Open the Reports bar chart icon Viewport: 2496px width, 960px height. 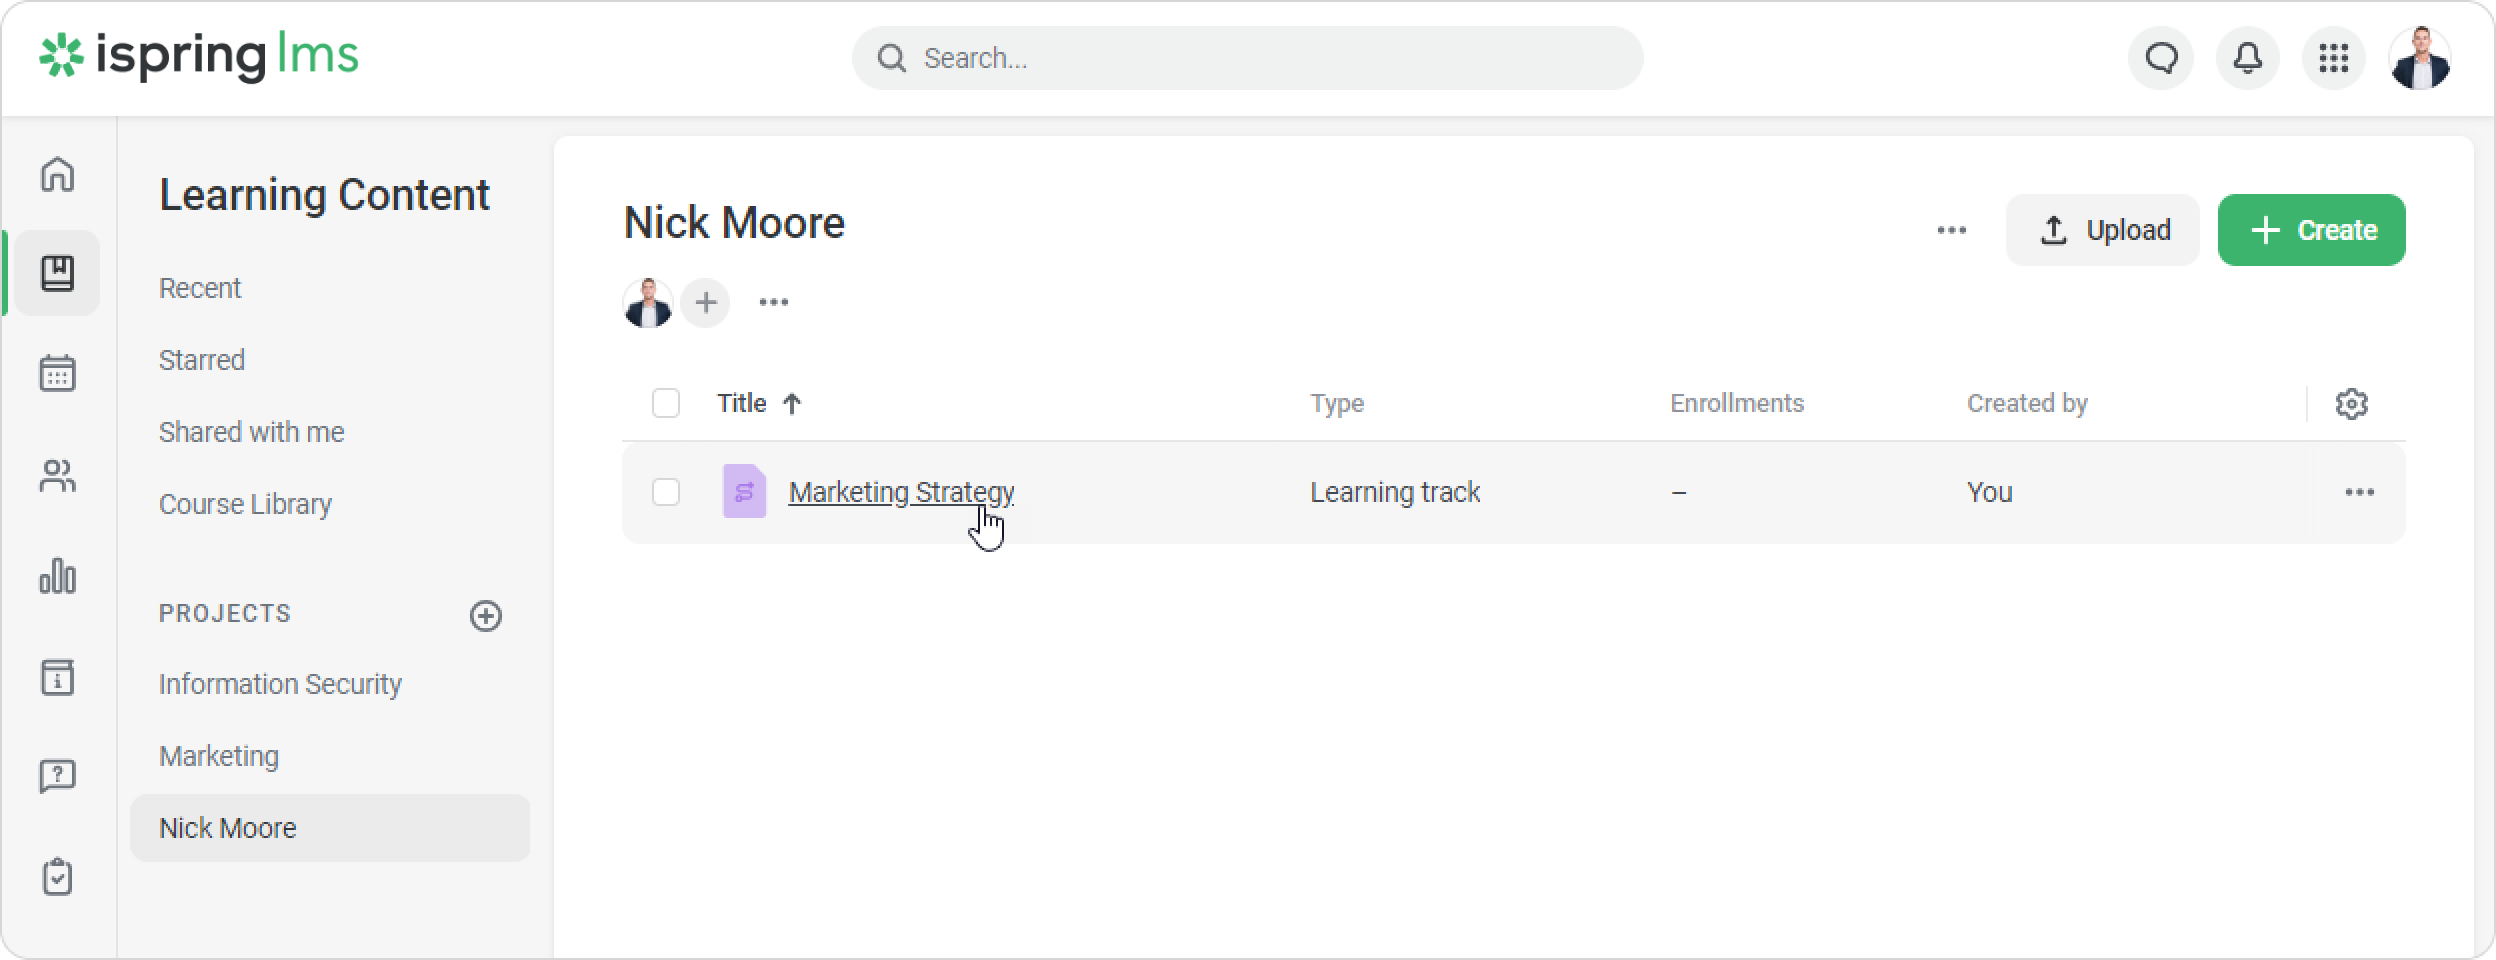click(x=57, y=576)
